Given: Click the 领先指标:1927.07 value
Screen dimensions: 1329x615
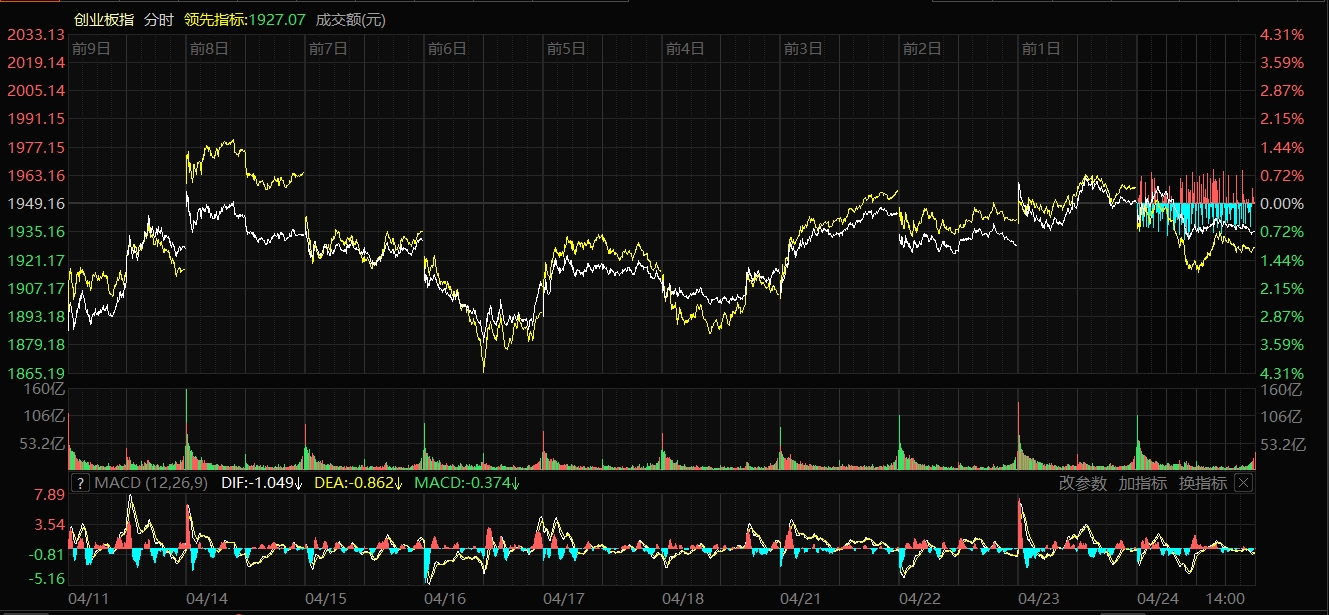Looking at the screenshot, I should pos(245,20).
